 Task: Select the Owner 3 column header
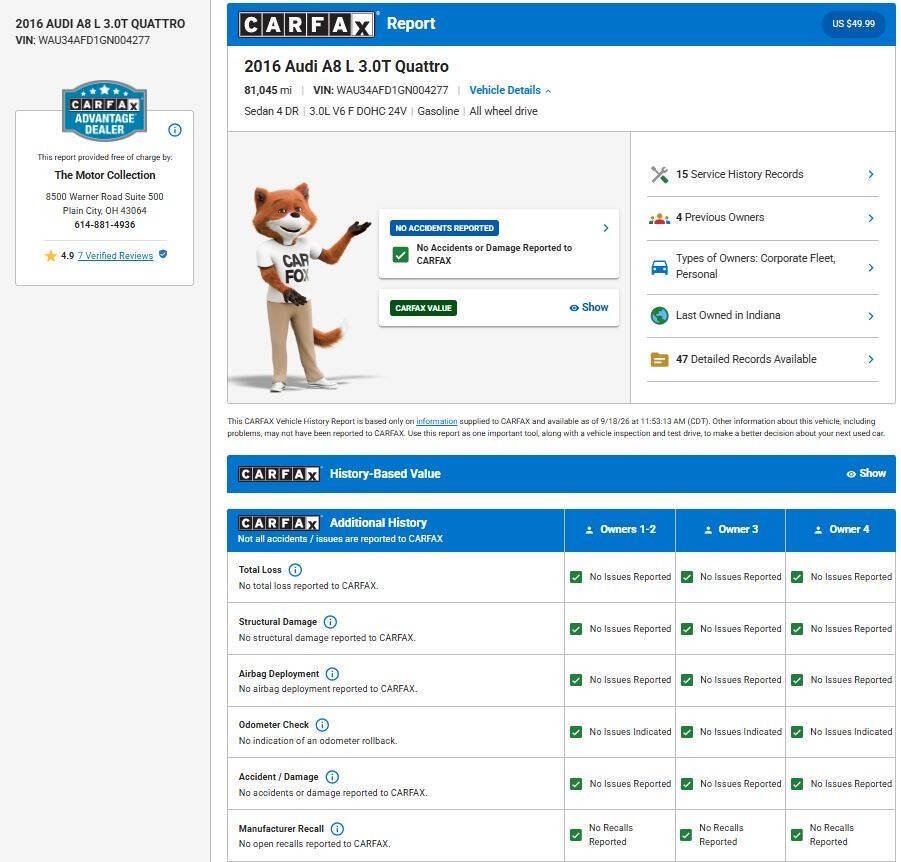pyautogui.click(x=731, y=530)
